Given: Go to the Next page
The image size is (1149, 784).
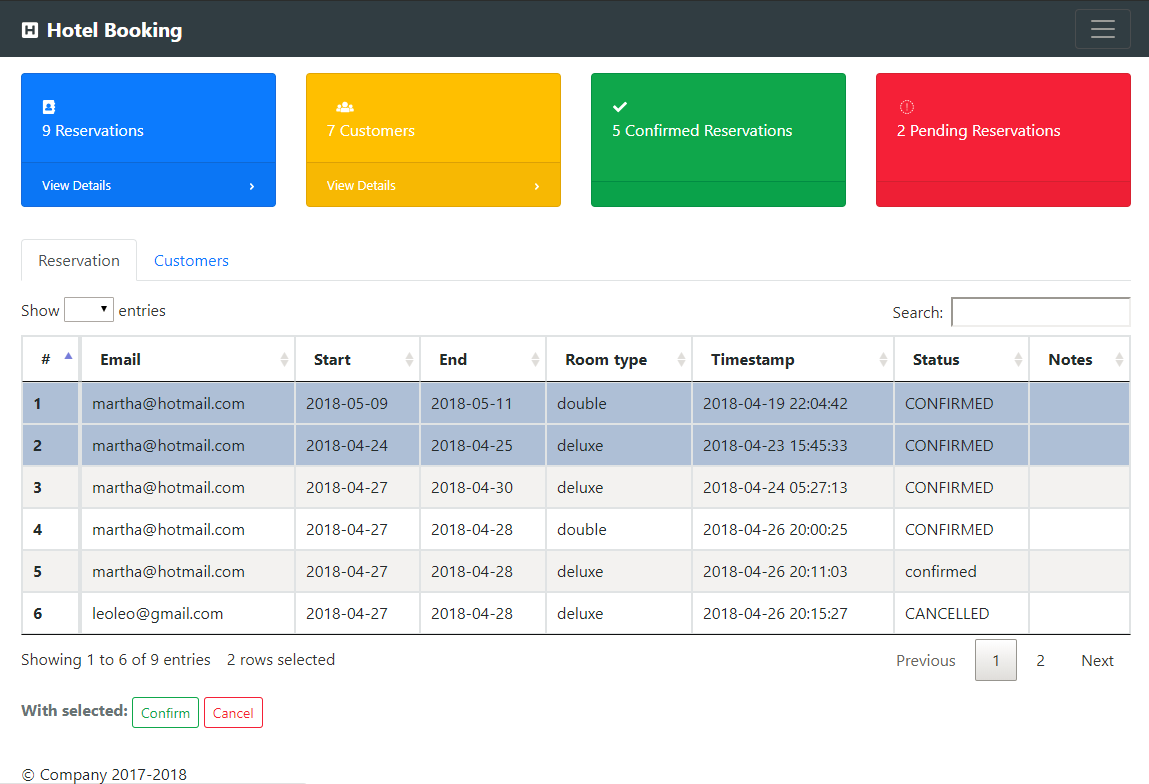Looking at the screenshot, I should point(1097,660).
